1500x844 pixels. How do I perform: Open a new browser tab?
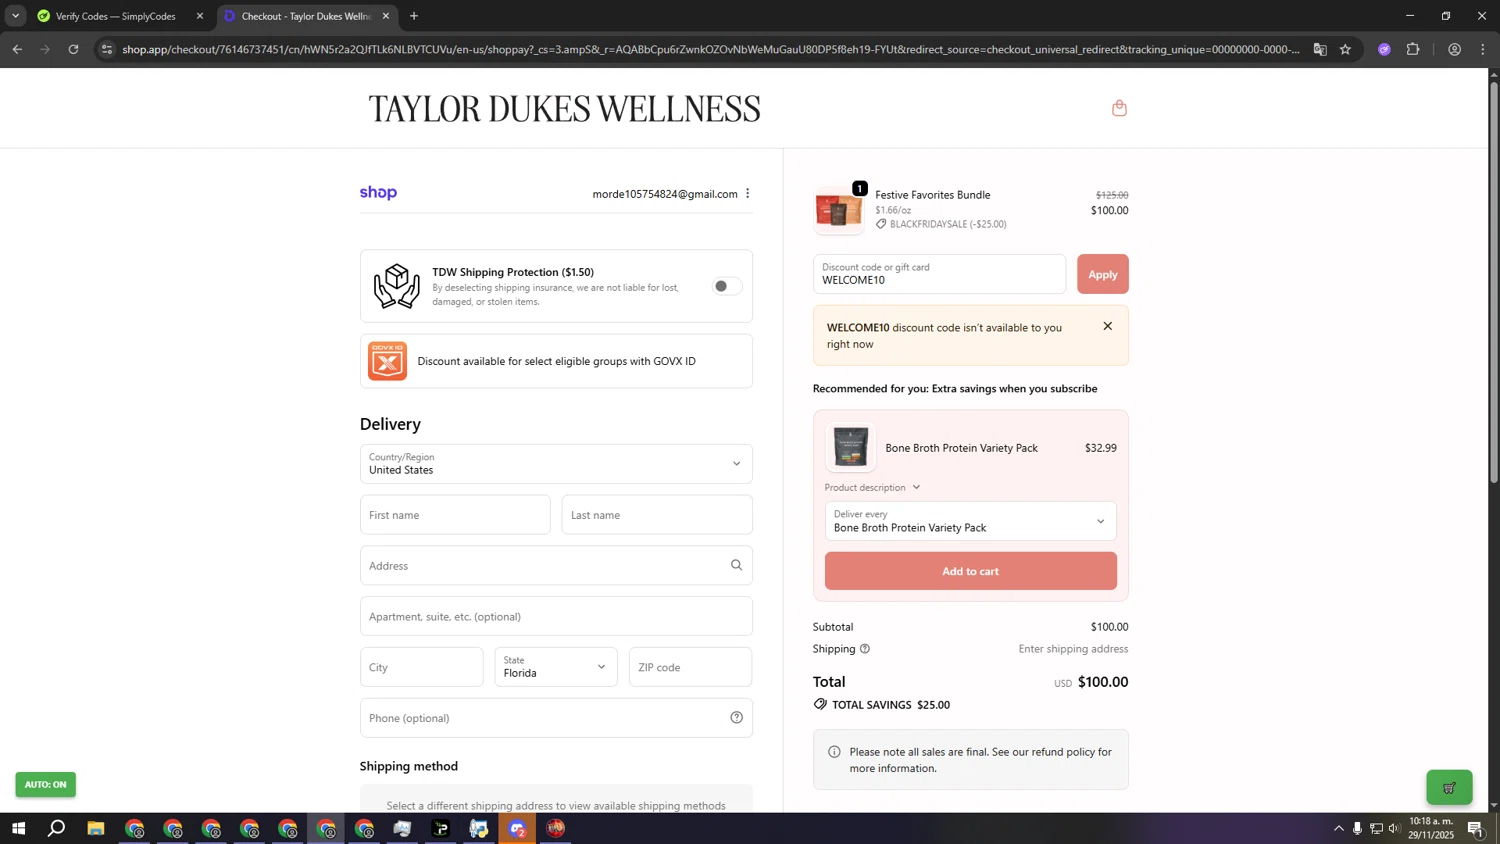pyautogui.click(x=414, y=16)
